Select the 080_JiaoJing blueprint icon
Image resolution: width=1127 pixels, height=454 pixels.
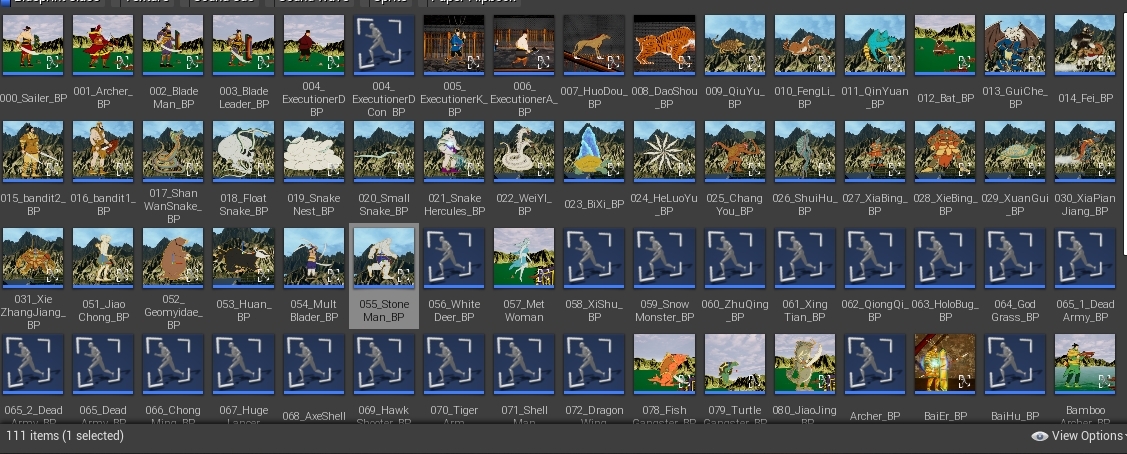[x=804, y=363]
